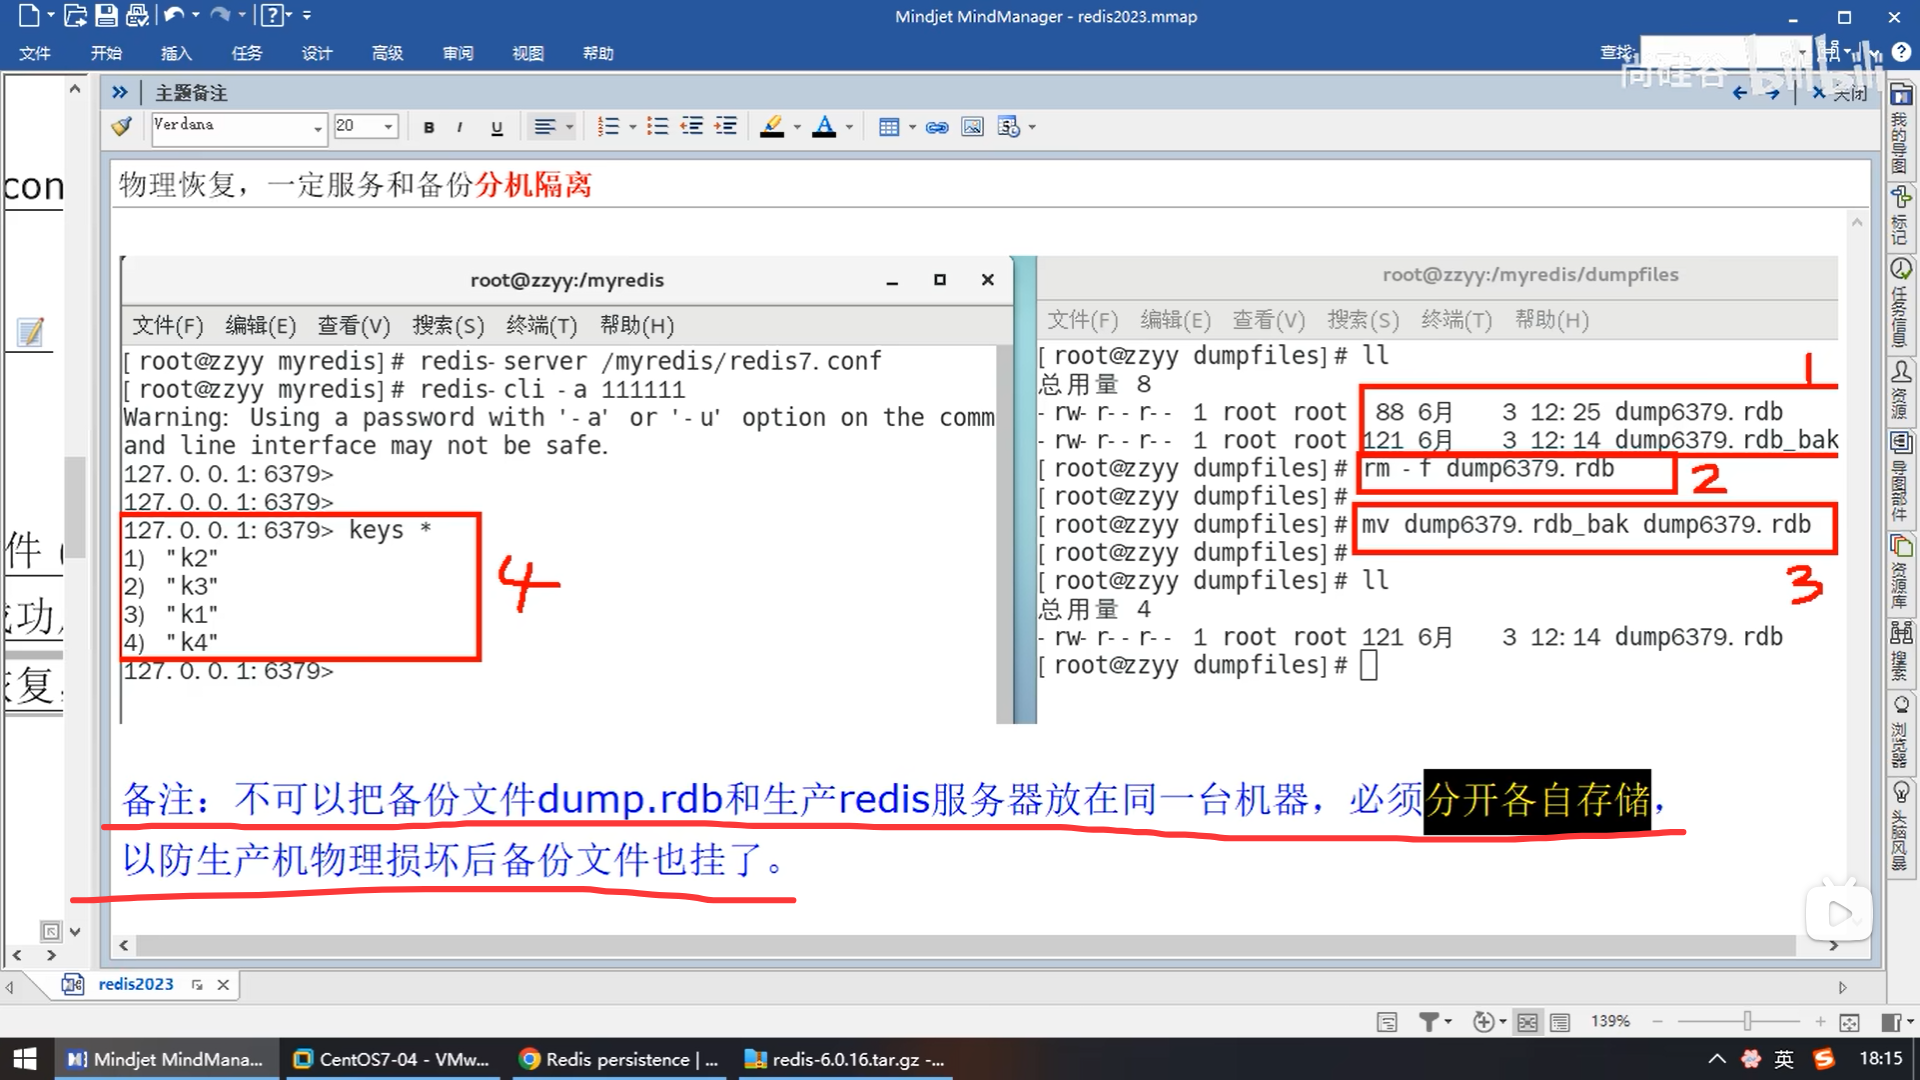Viewport: 1920px width, 1080px height.
Task: Open the Verdana font dropdown
Action: click(317, 128)
